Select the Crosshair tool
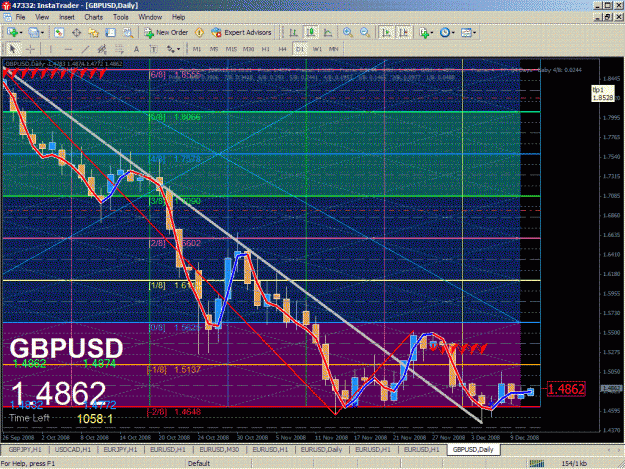The image size is (625, 469). [x=30, y=49]
